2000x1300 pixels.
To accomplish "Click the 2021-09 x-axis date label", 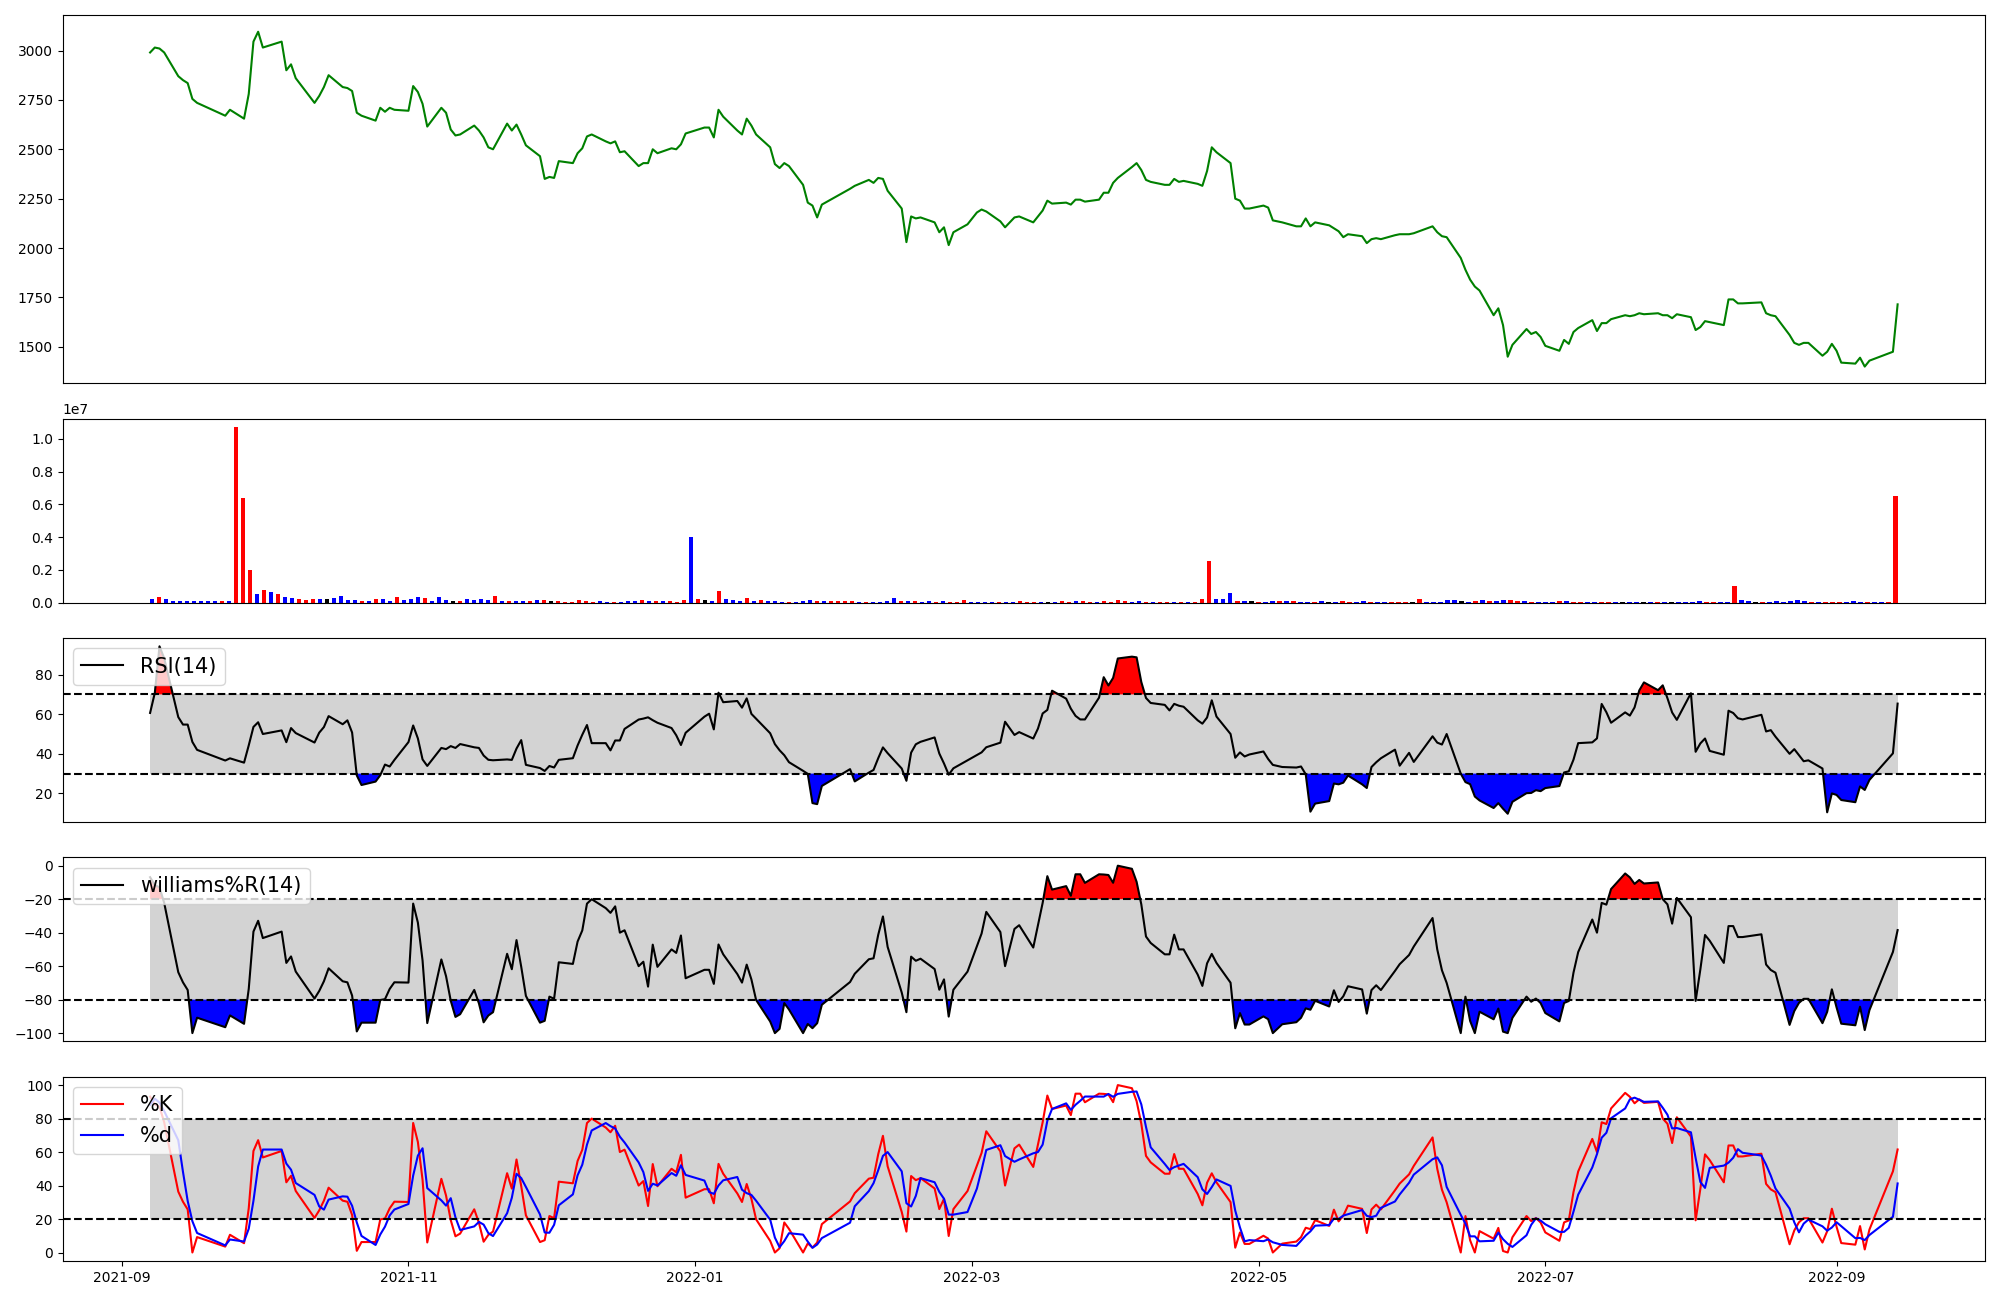I will coord(122,1277).
